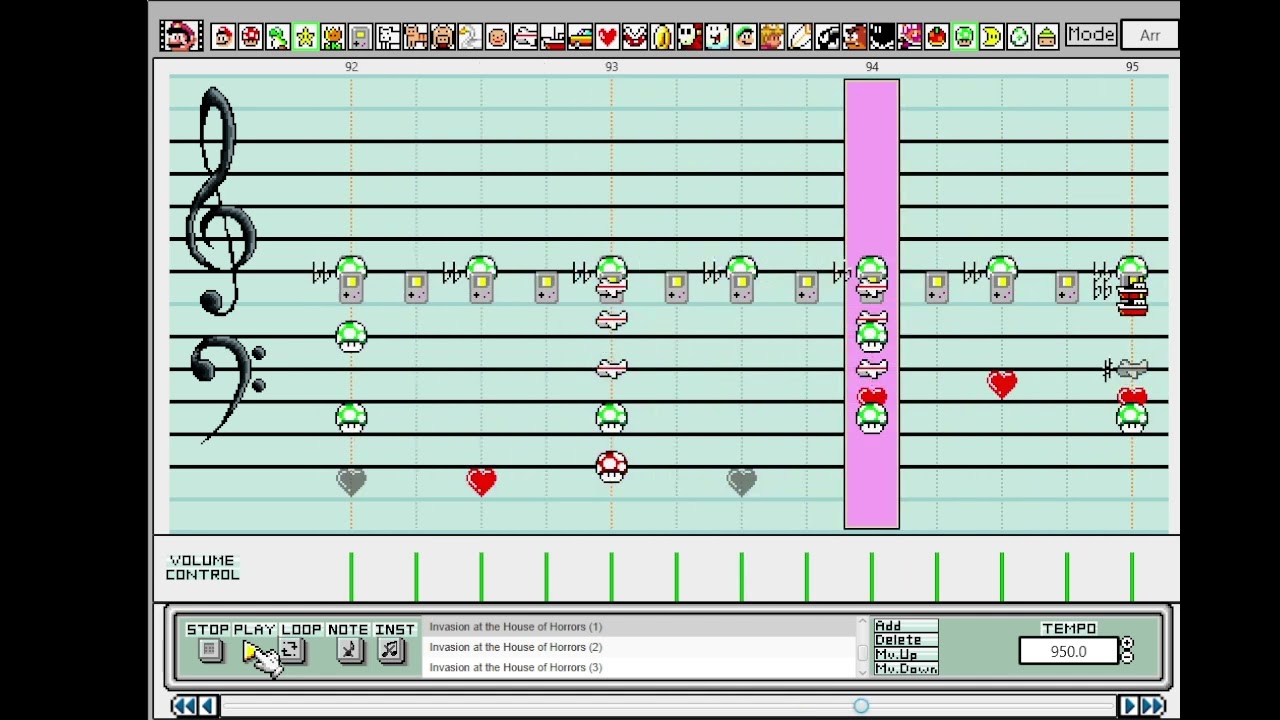
Task: Choose the Yoshi instrument icon
Action: click(278, 37)
